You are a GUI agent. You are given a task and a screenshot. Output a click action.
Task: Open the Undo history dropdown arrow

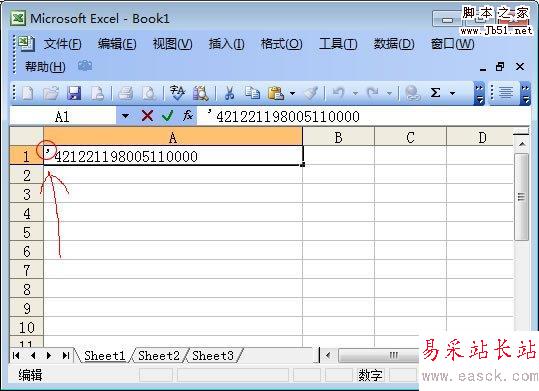[x=355, y=93]
